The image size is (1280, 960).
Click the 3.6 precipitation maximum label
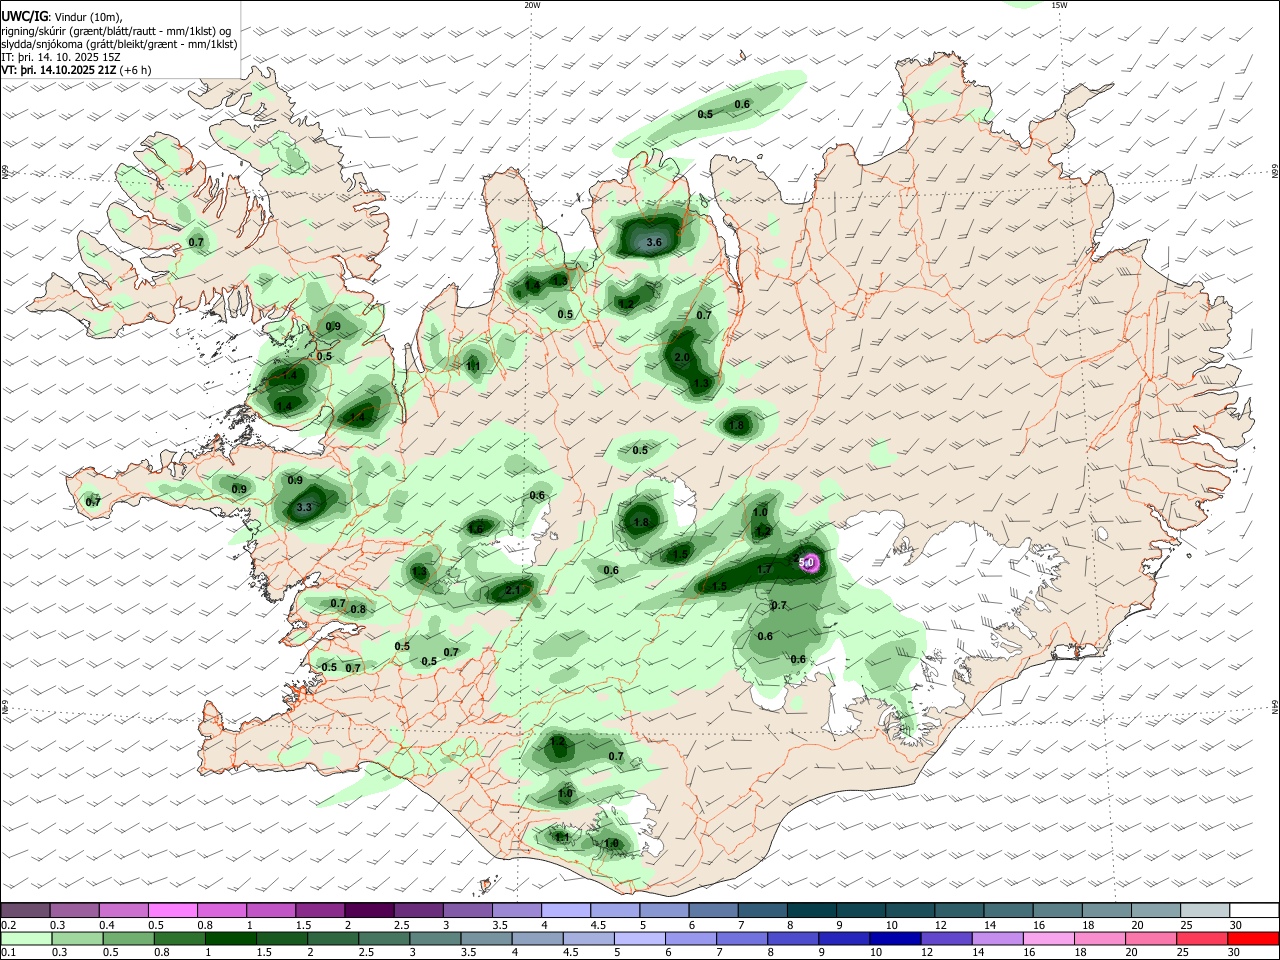654,242
